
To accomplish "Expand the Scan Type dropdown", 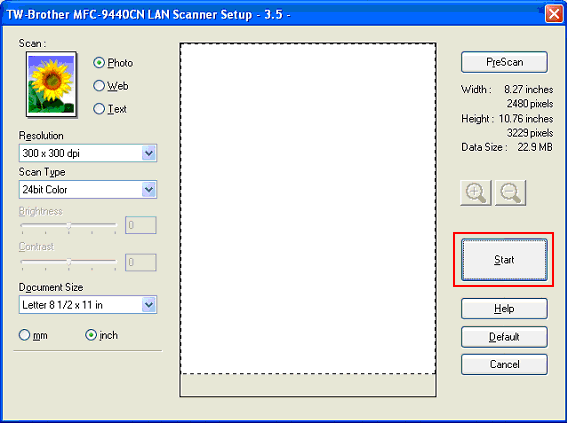I will [x=88, y=189].
